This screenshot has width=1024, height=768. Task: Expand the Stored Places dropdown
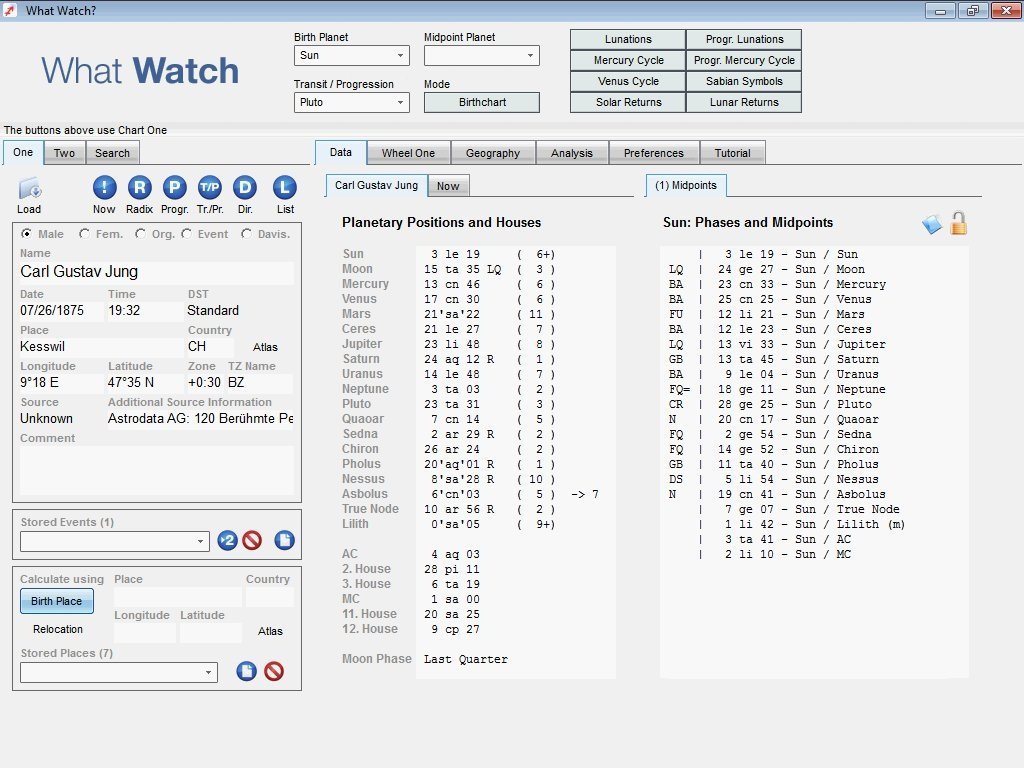pyautogui.click(x=118, y=673)
